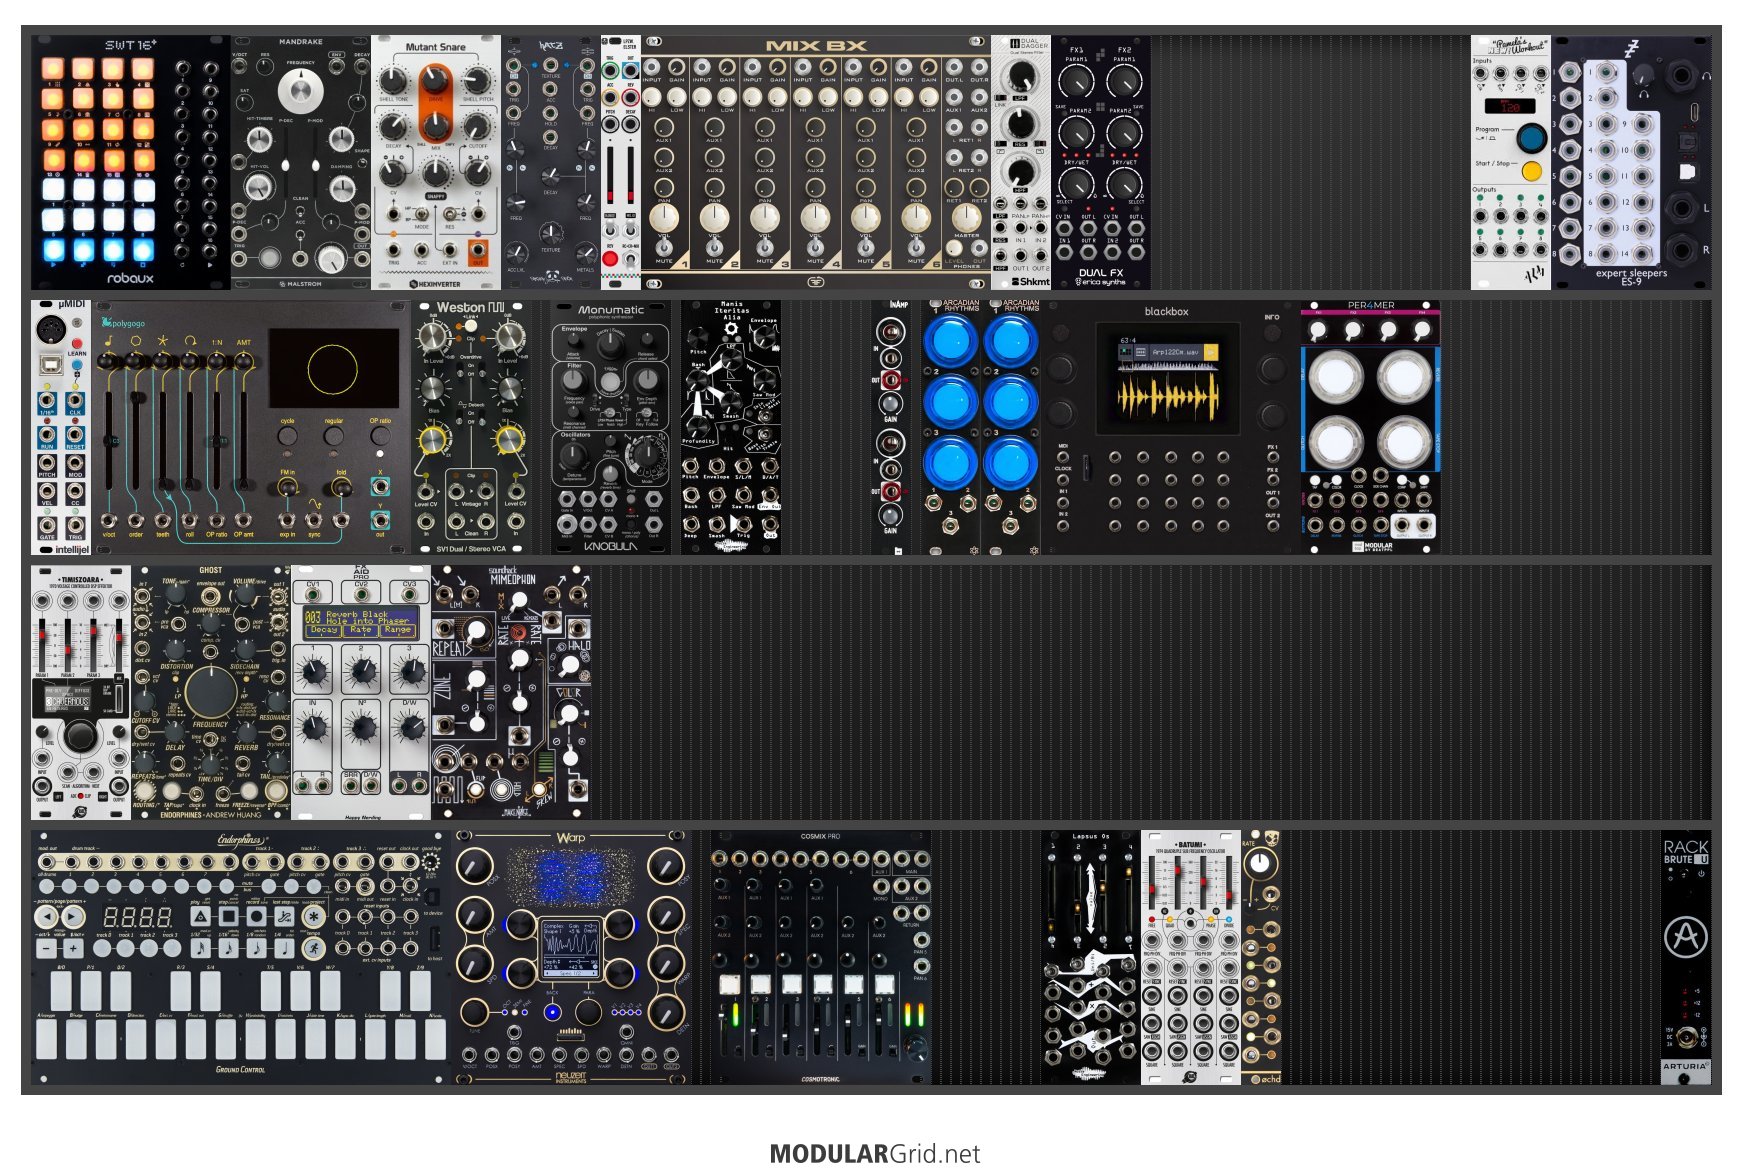Select the Mimeophon module
The height and width of the screenshot is (1175, 1752).
tap(511, 692)
